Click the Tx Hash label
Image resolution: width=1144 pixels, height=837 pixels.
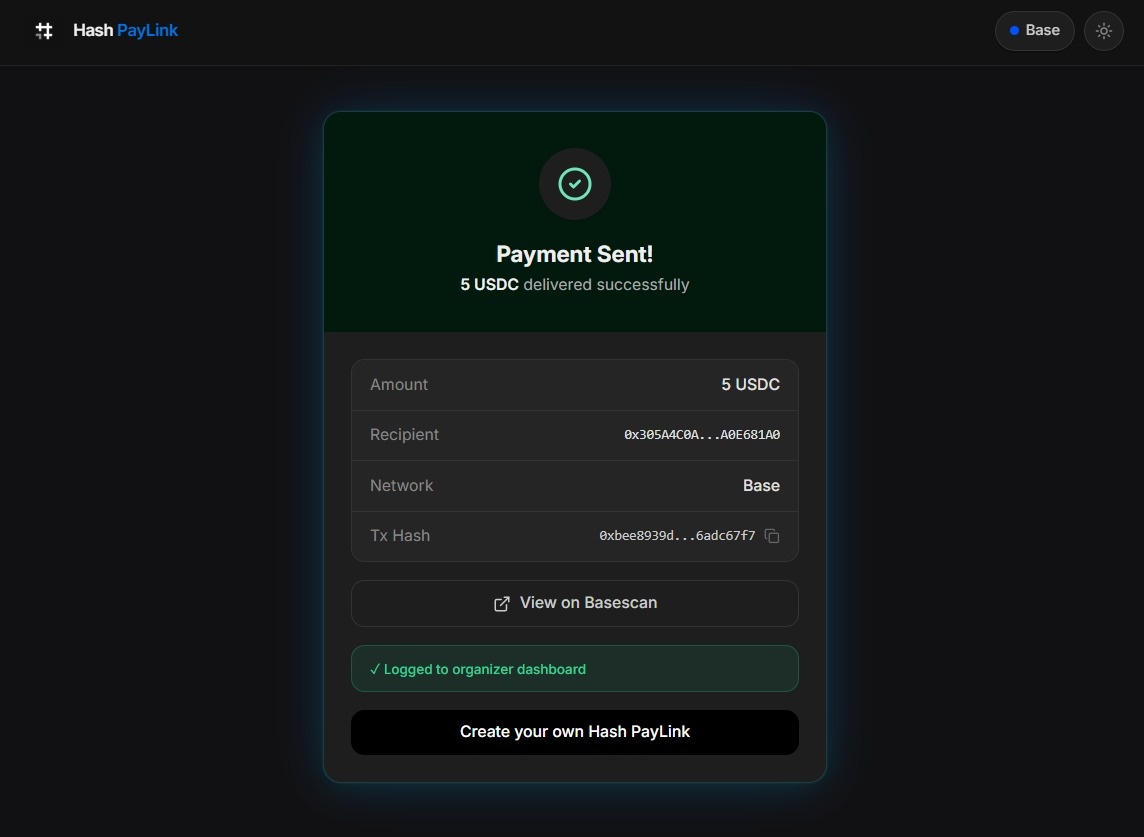coord(400,536)
